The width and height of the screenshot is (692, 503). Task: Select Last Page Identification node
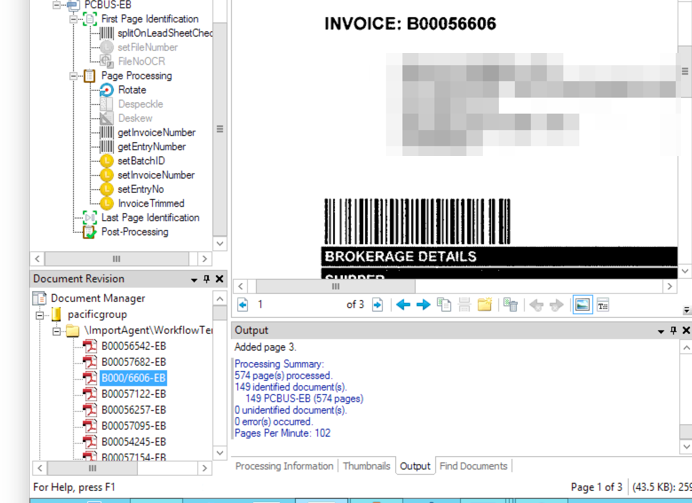coord(150,218)
